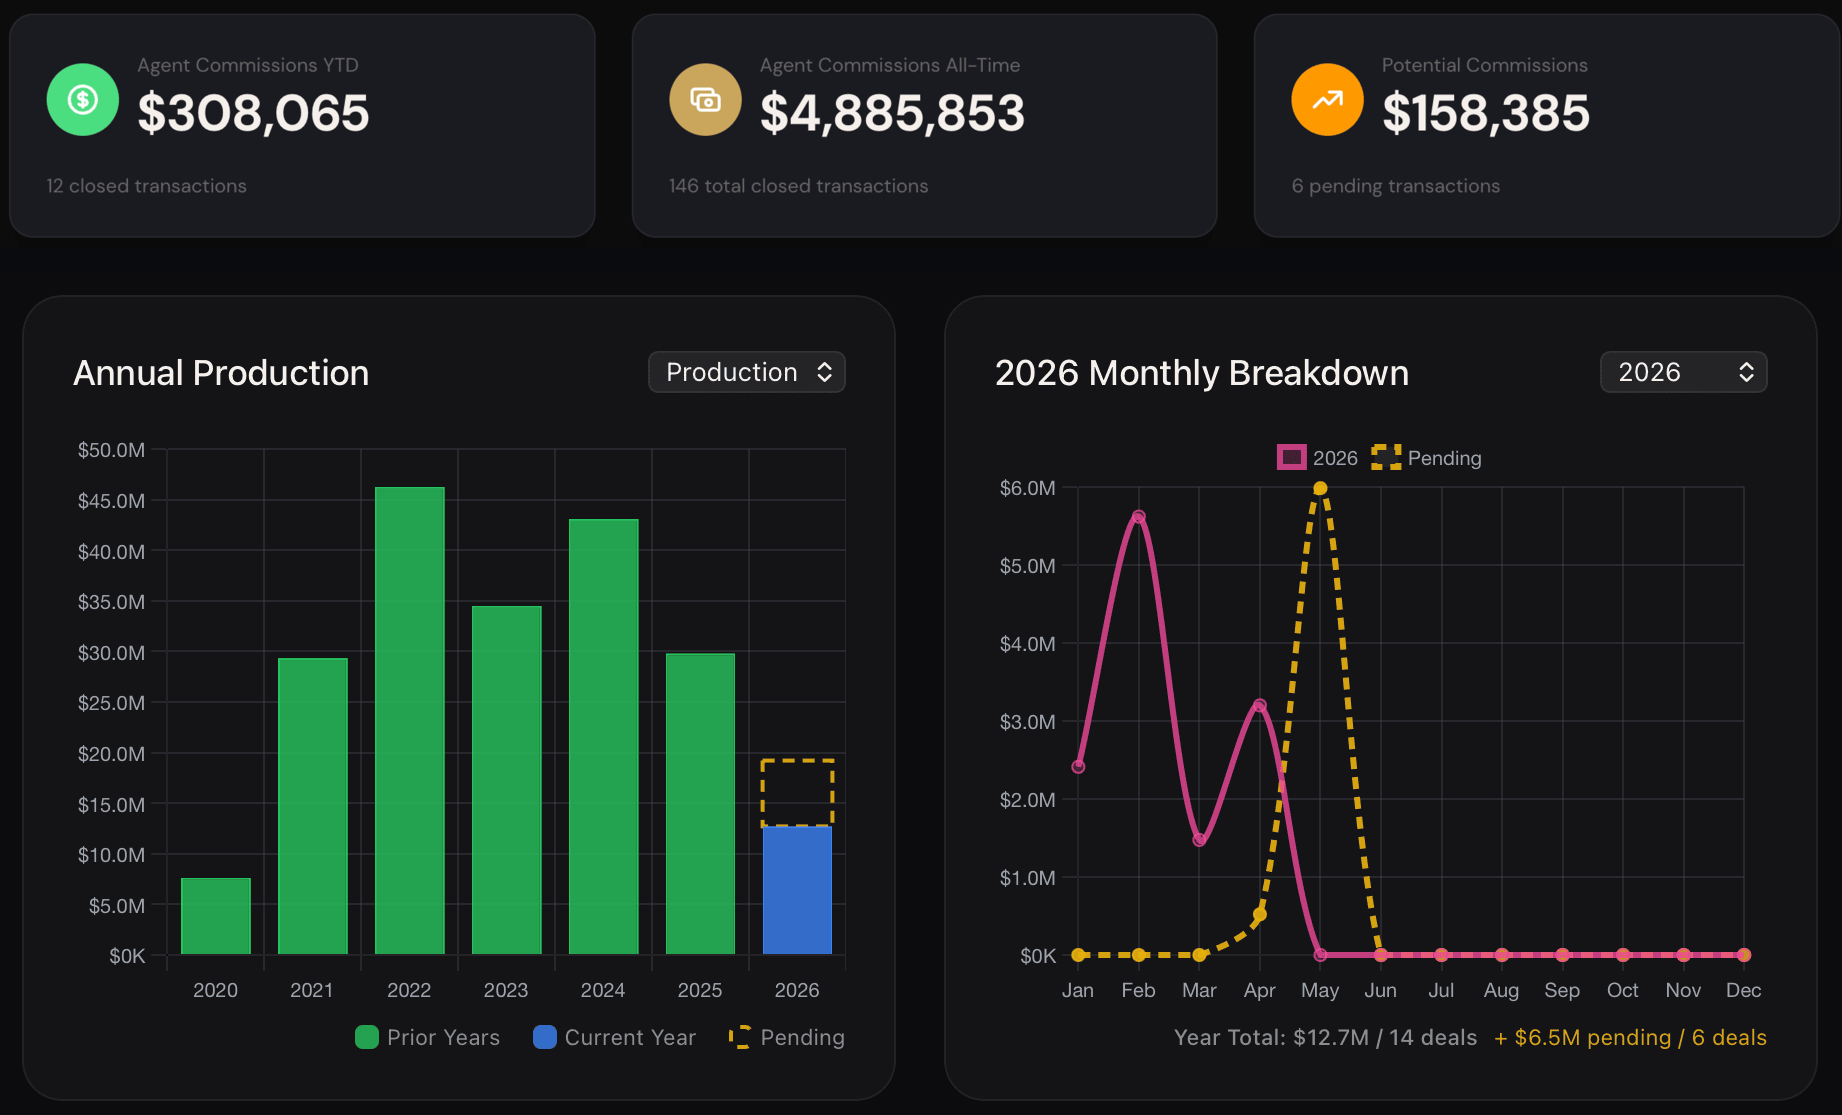Viewport: 1842px width, 1115px height.
Task: Open the 2026 year dropdown
Action: (1683, 372)
